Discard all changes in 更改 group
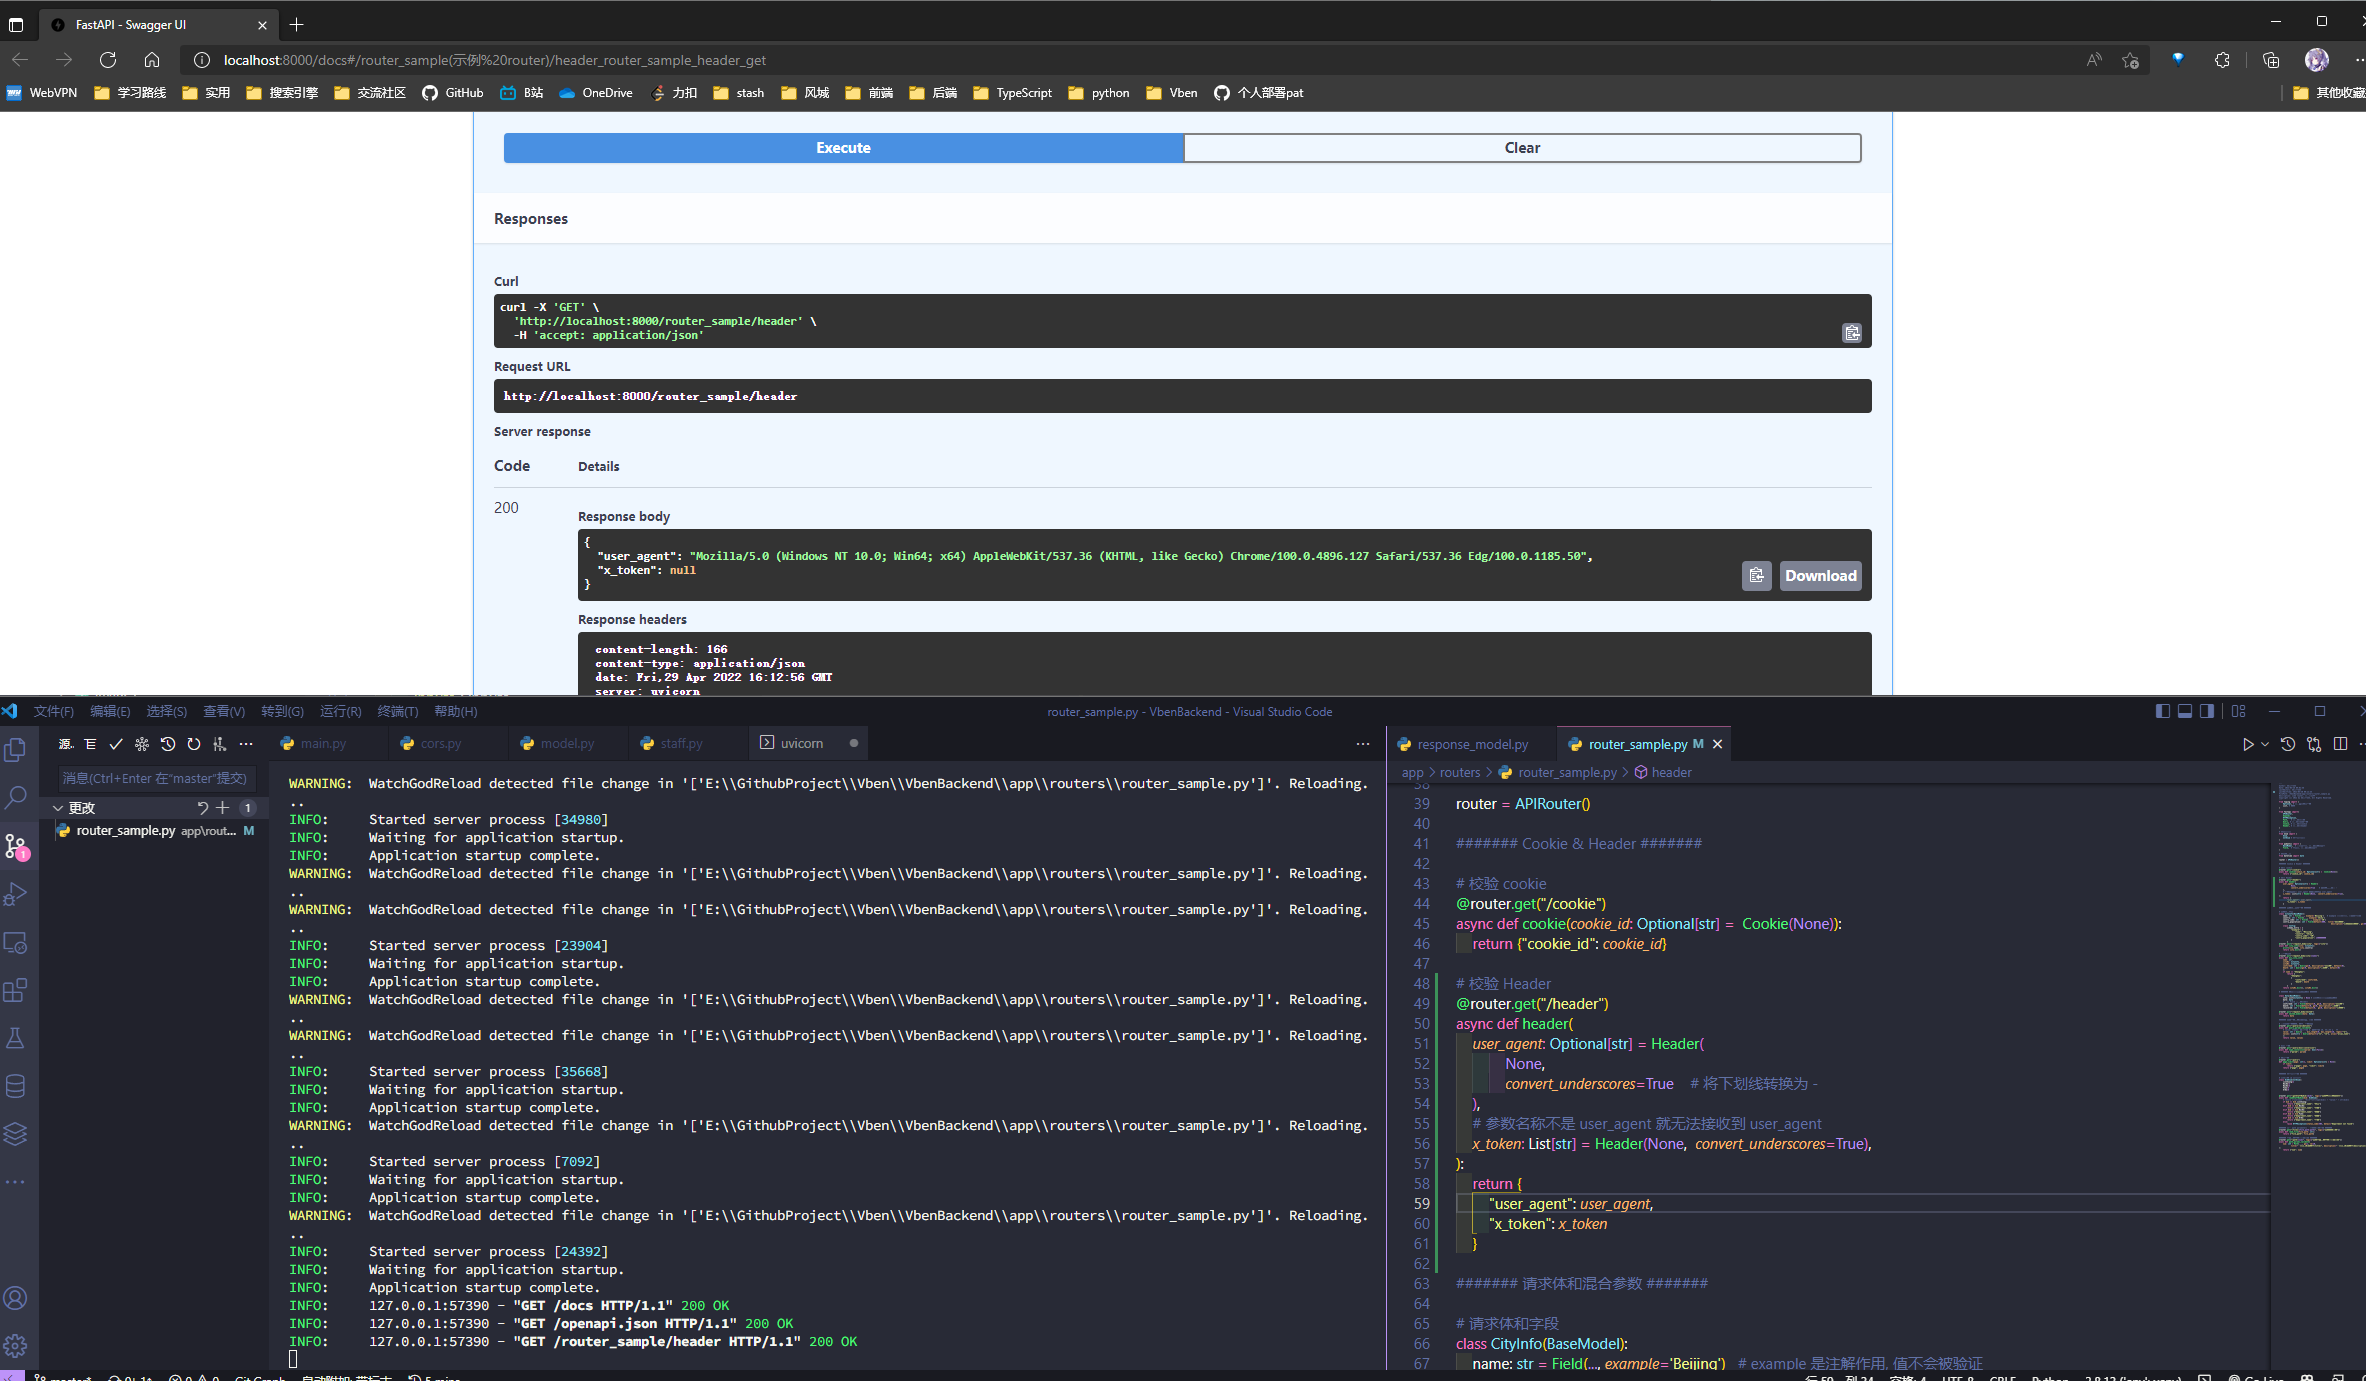Image resolution: width=2366 pixels, height=1381 pixels. [x=203, y=808]
